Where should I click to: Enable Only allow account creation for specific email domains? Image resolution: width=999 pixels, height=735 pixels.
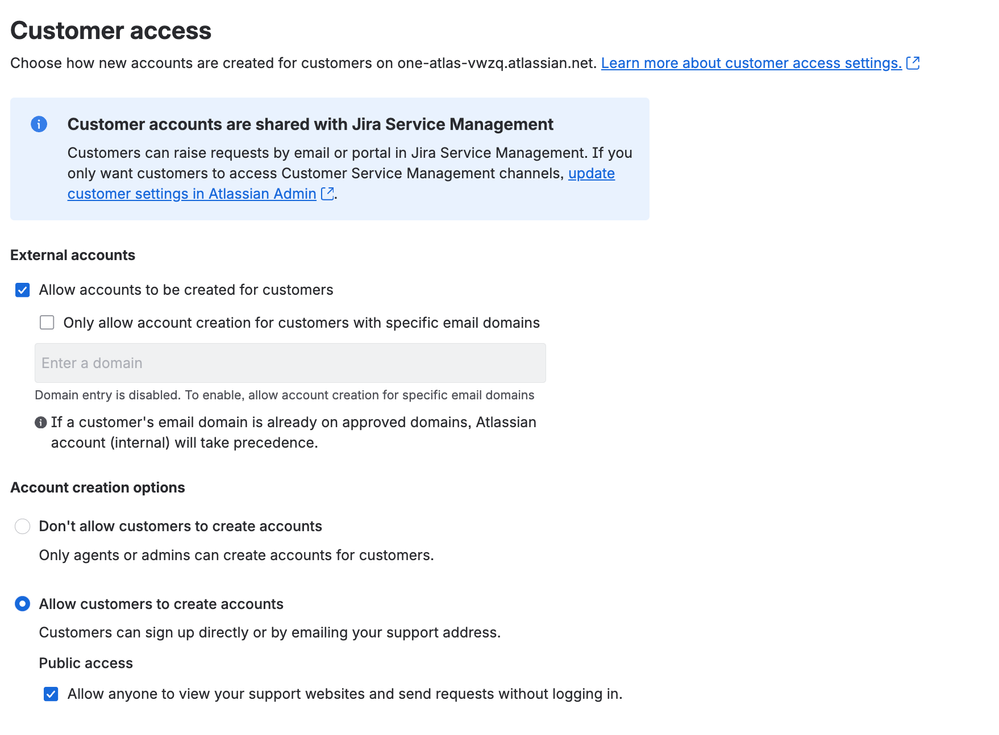[47, 322]
